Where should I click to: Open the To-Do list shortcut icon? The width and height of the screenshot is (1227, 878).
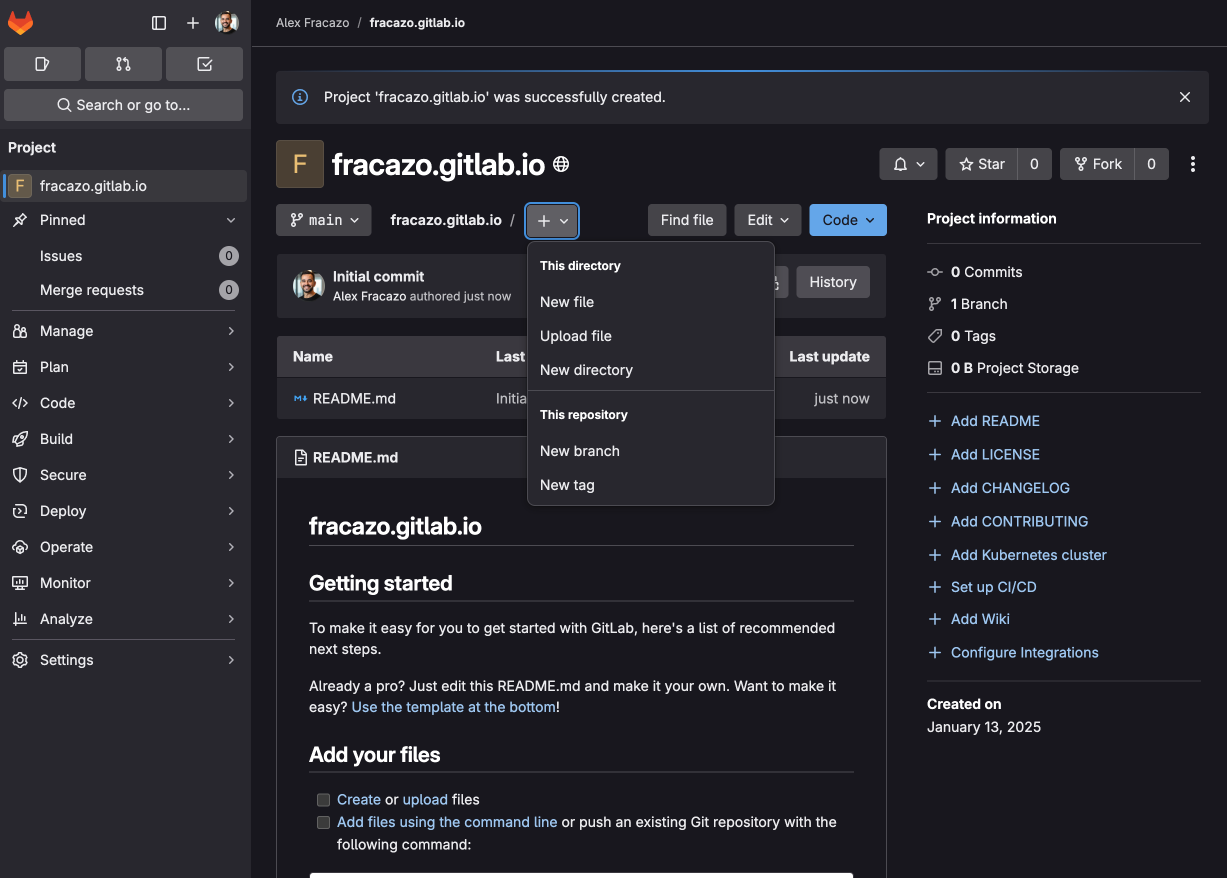(x=204, y=64)
